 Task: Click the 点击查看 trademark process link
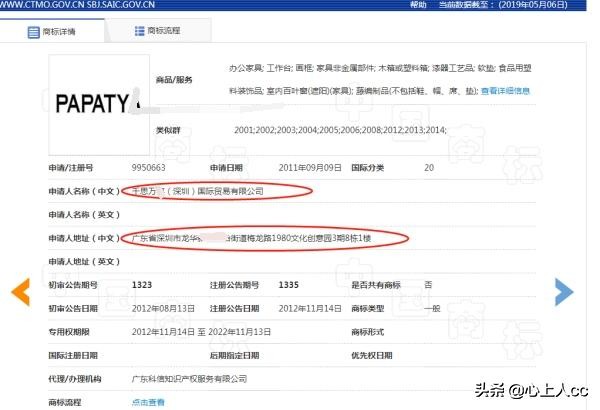[x=148, y=402]
